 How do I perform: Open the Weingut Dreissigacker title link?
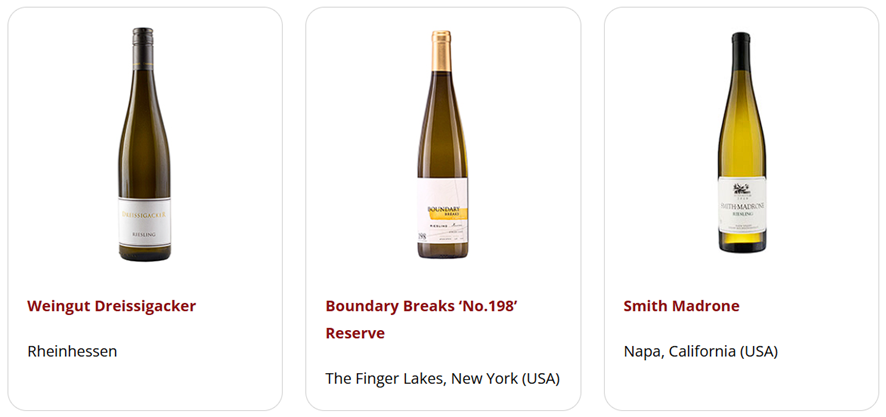(111, 306)
